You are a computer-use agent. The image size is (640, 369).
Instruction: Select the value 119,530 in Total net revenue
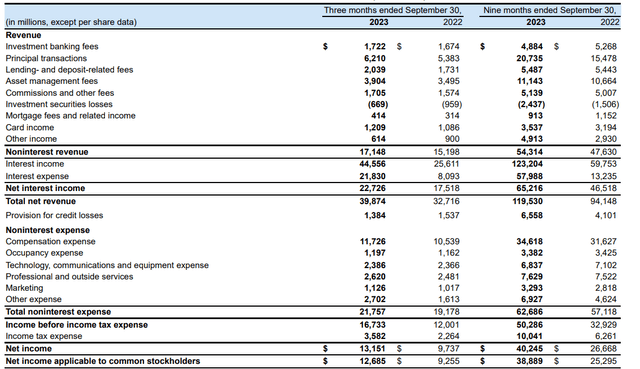[x=528, y=201]
